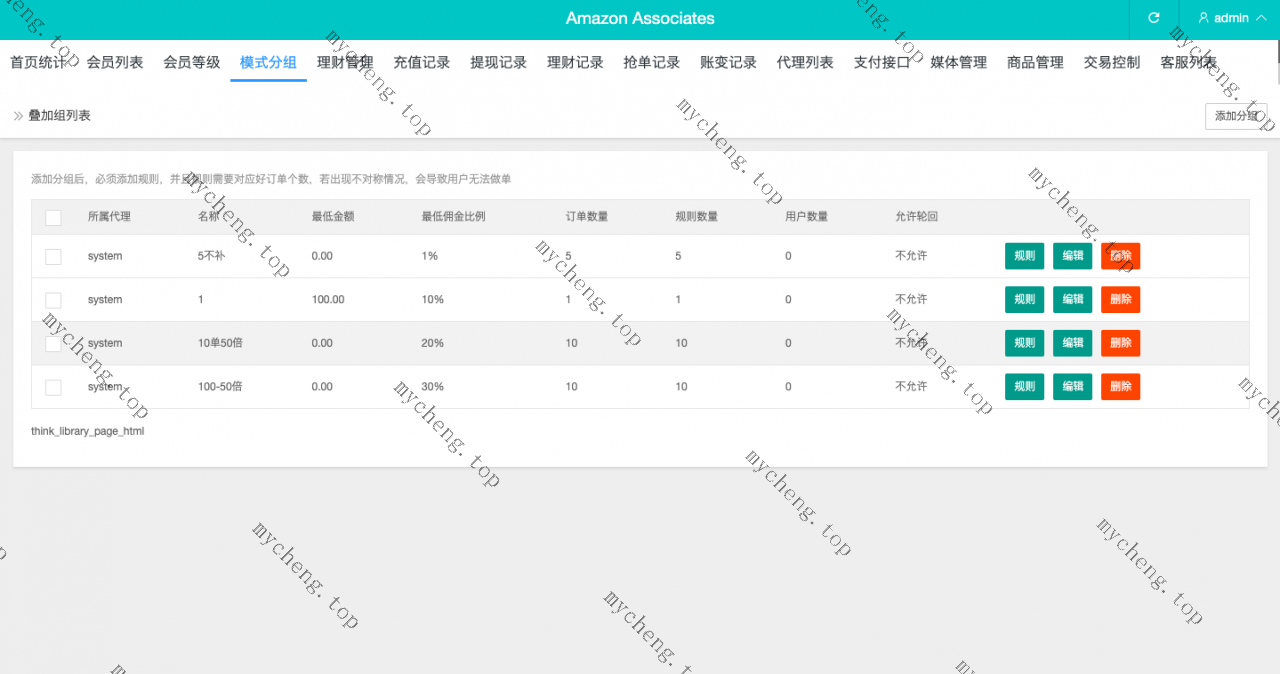
Task: Click 规则 button for the 5不补 row
Action: (x=1024, y=256)
